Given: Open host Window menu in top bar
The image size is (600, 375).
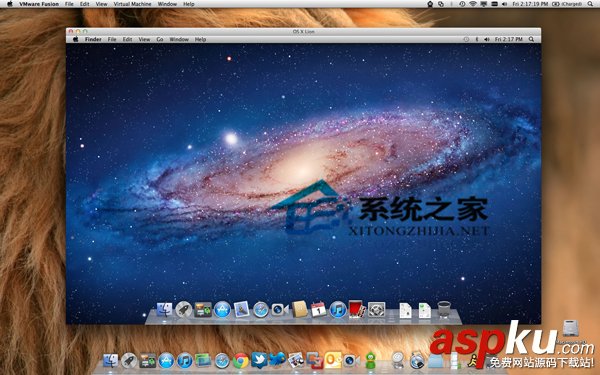Looking at the screenshot, I should 167,4.
